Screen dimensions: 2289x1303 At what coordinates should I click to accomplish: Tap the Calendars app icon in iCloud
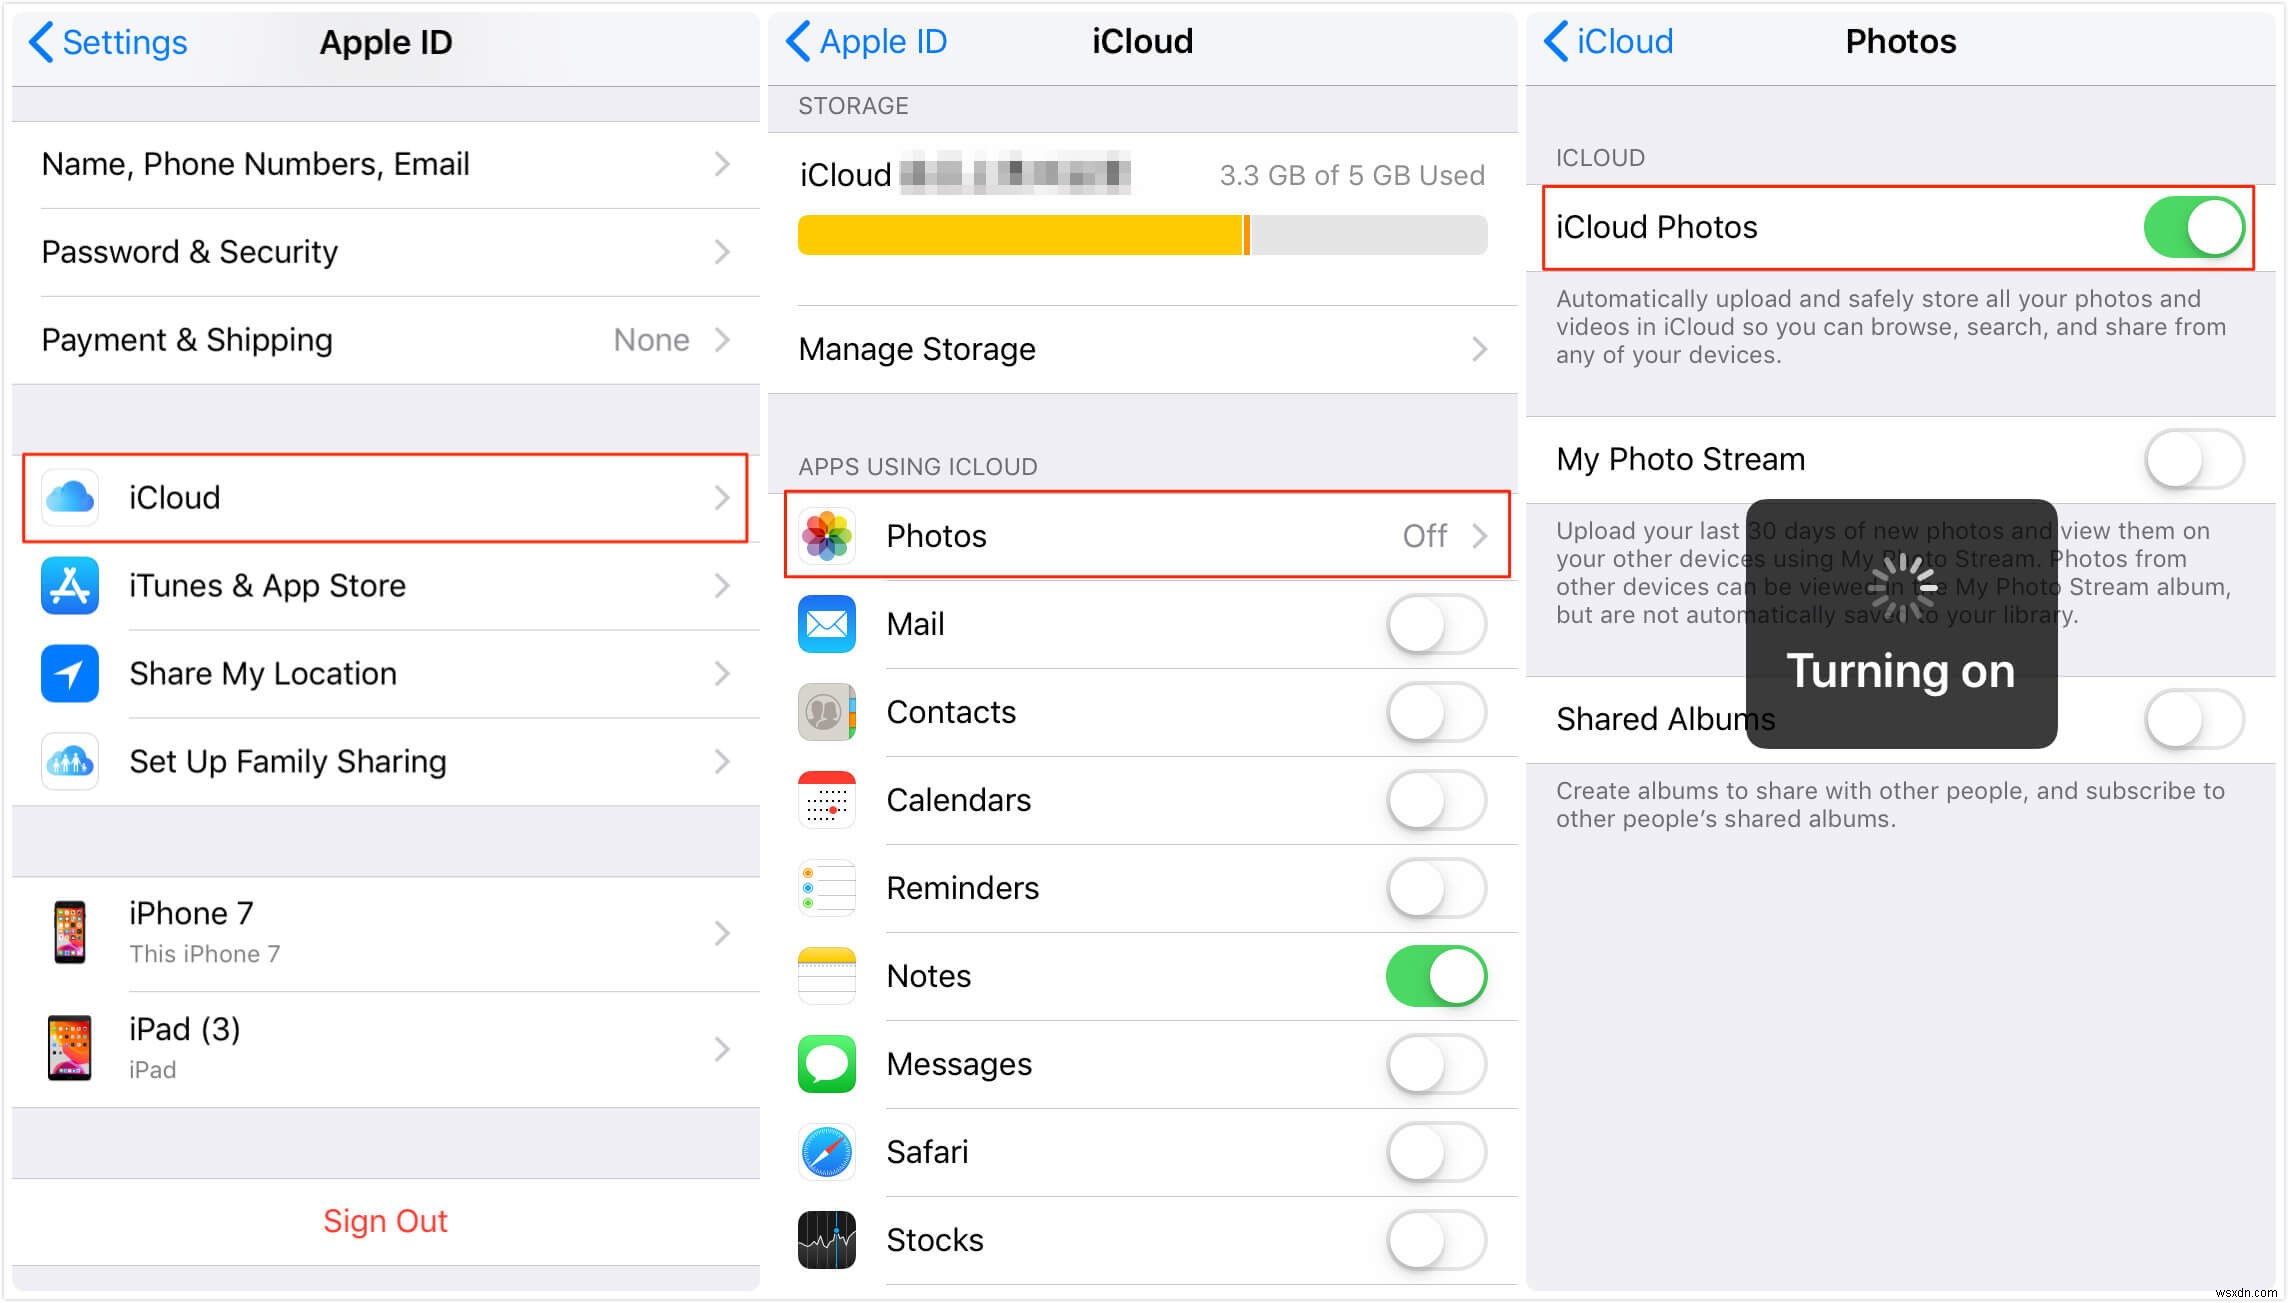(829, 802)
